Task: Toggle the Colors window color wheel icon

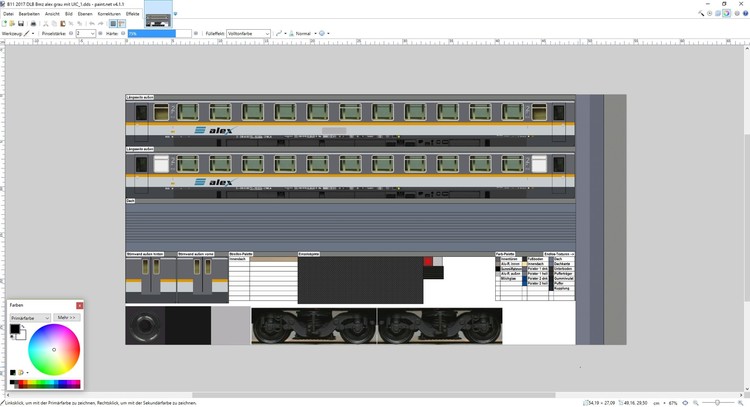Action: click(x=727, y=13)
